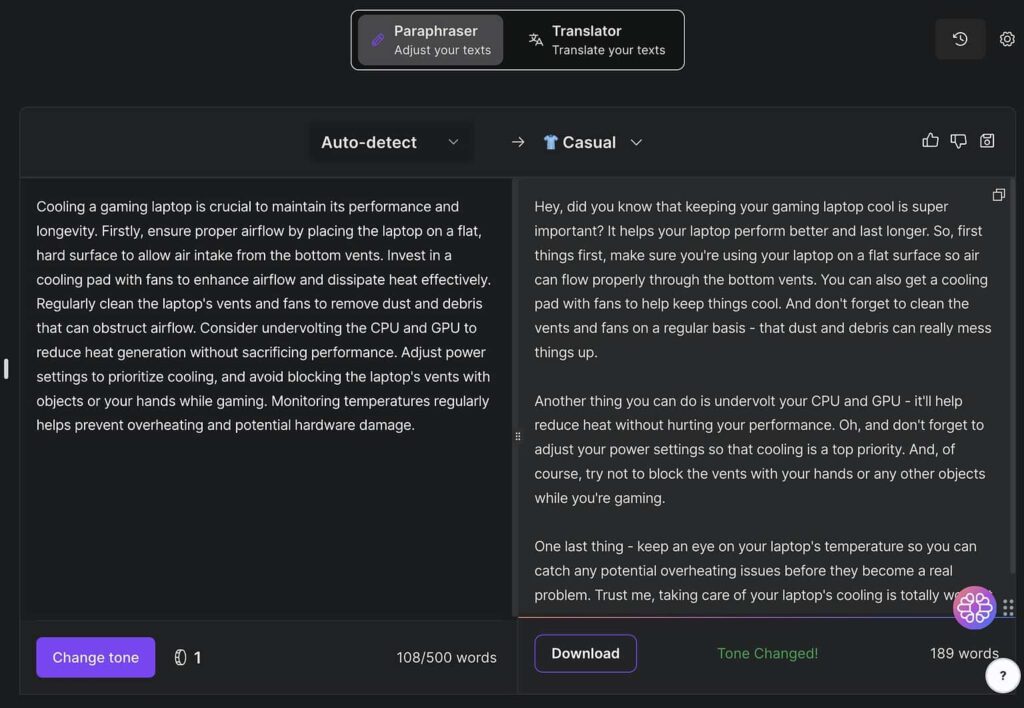The image size is (1024, 708).
Task: Select the Paraphraser tab
Action: click(430, 40)
